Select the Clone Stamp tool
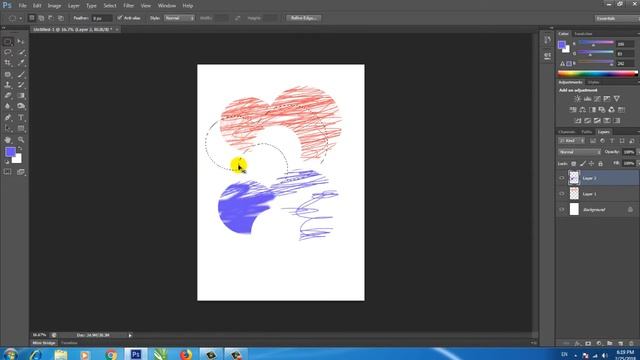 (8, 85)
